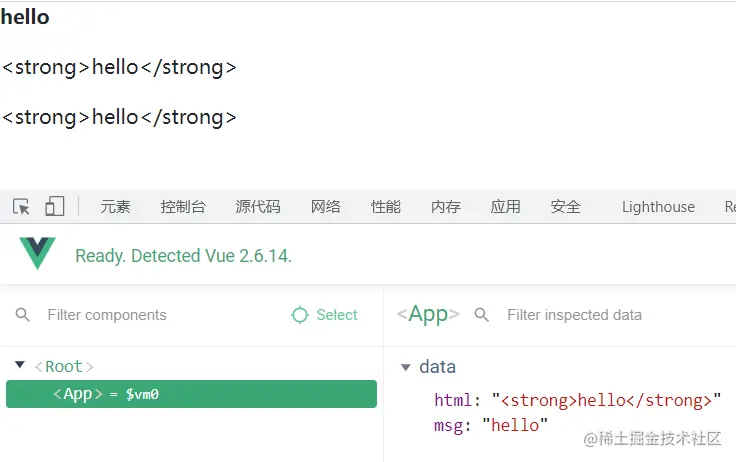
Task: Open the 元素 tab
Action: pyautogui.click(x=115, y=207)
